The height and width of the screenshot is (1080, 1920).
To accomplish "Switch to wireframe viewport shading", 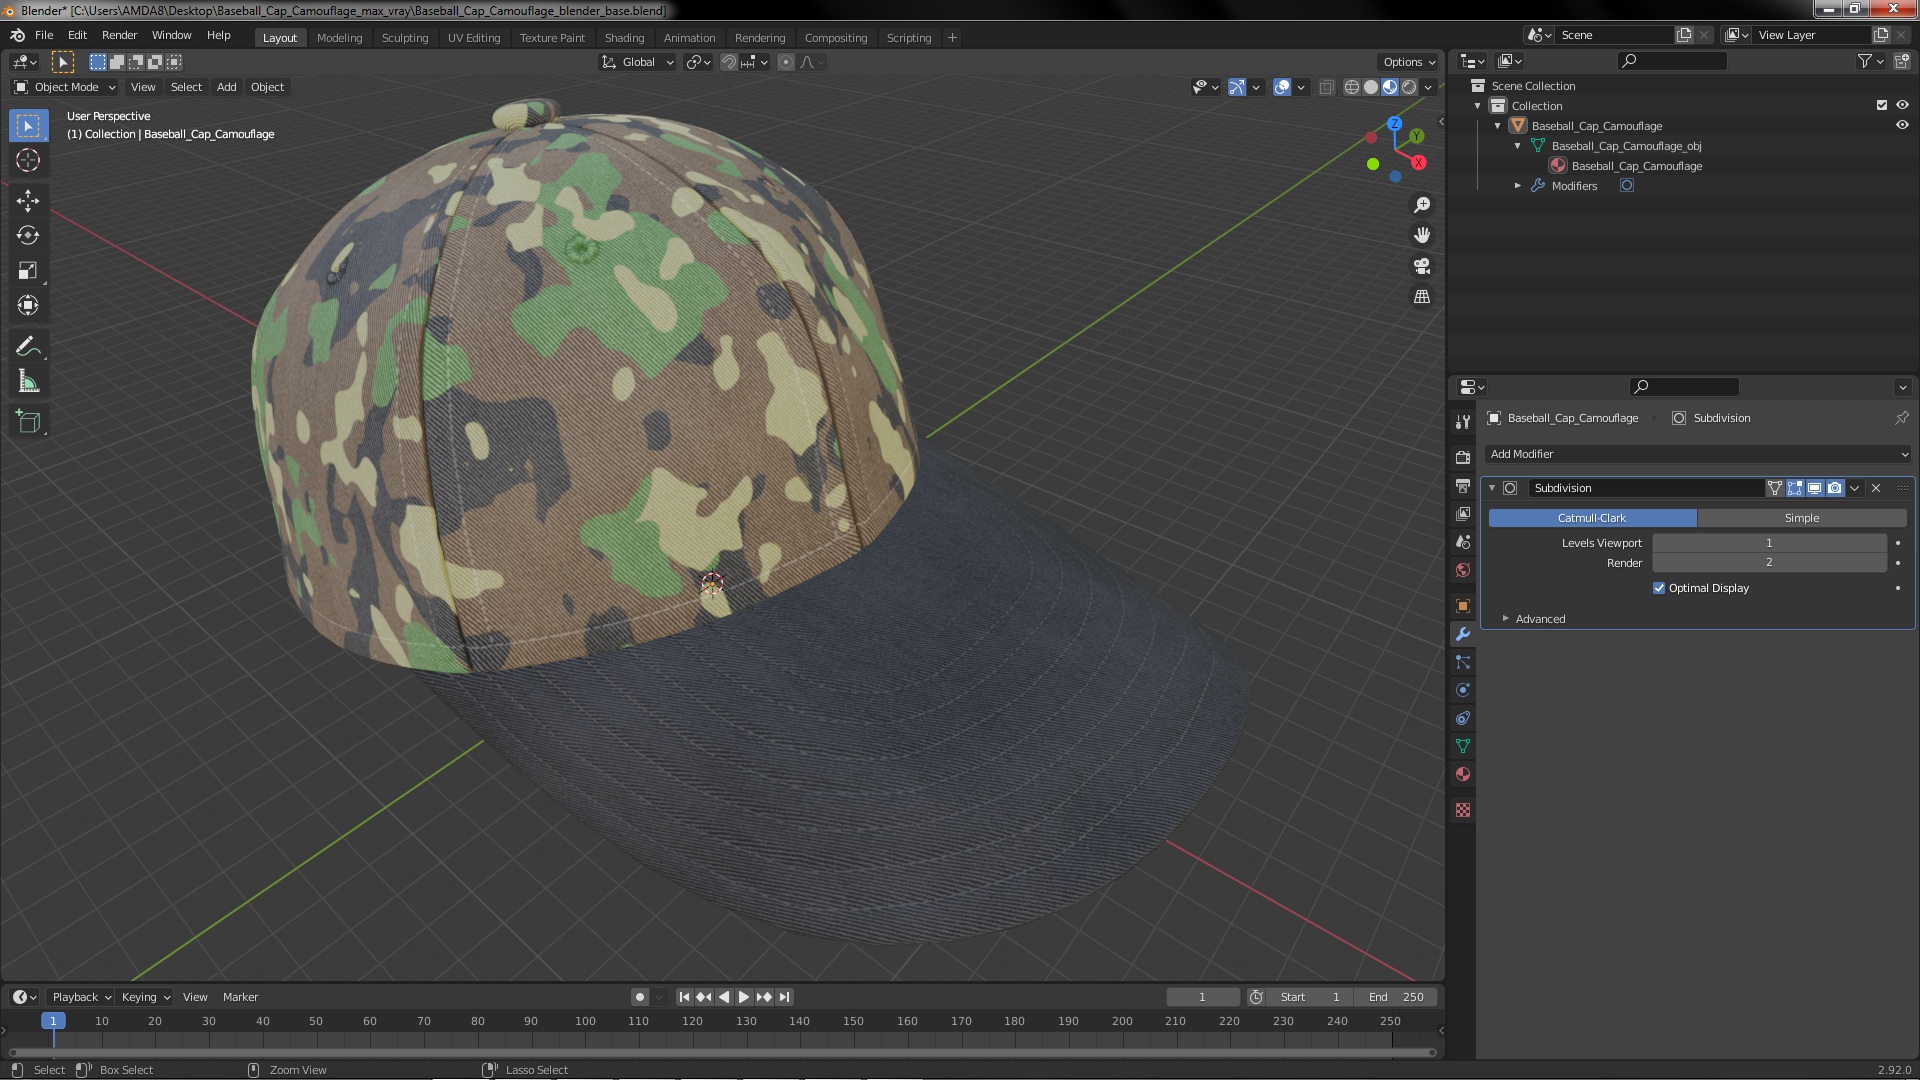I will 1352,87.
